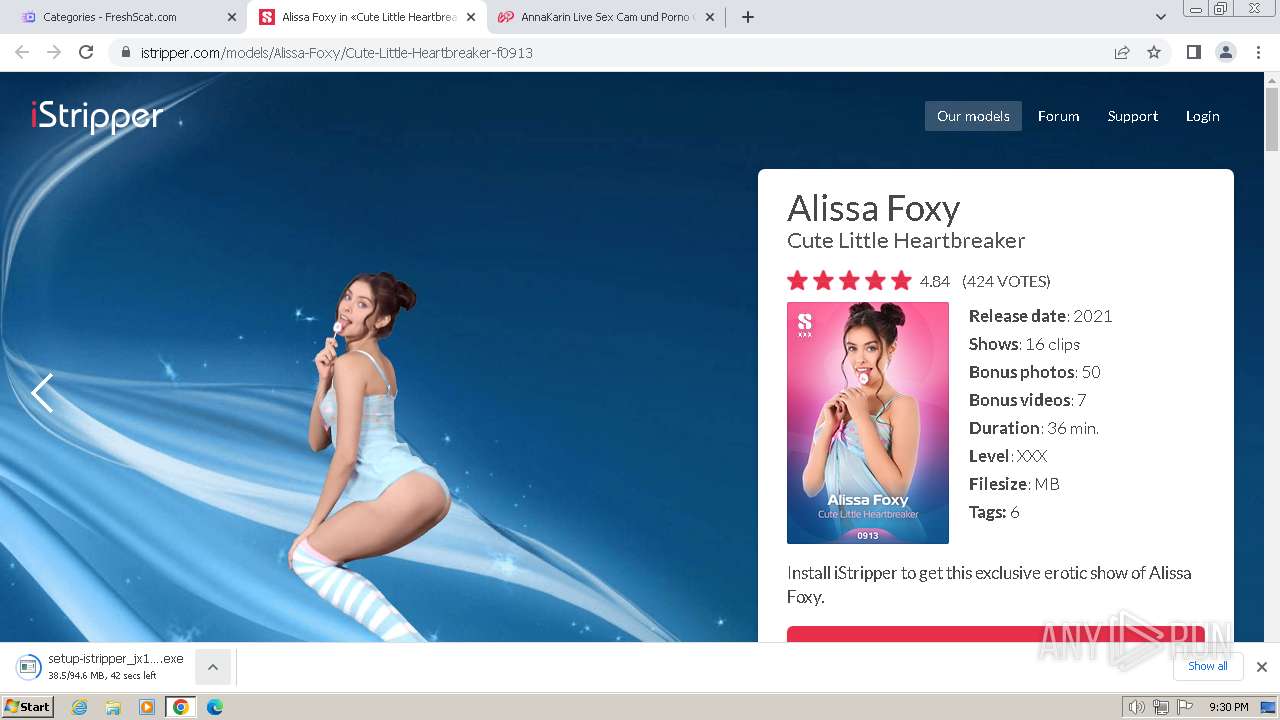Open File Explorer from the taskbar

[x=113, y=707]
